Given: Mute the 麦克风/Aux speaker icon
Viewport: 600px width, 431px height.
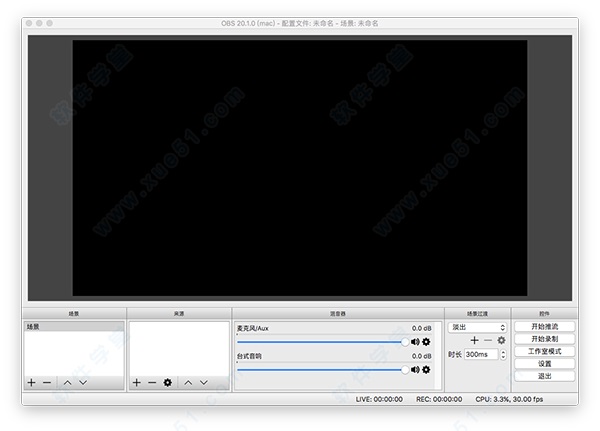Looking at the screenshot, I should [415, 342].
